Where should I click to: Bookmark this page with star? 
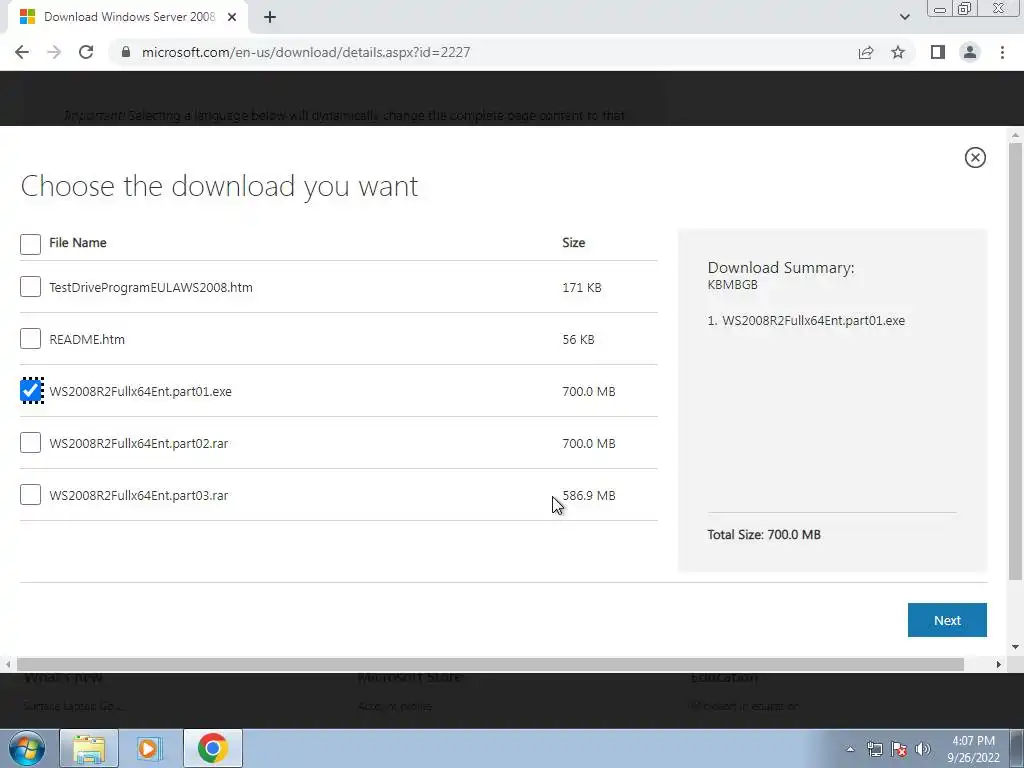pyautogui.click(x=898, y=52)
